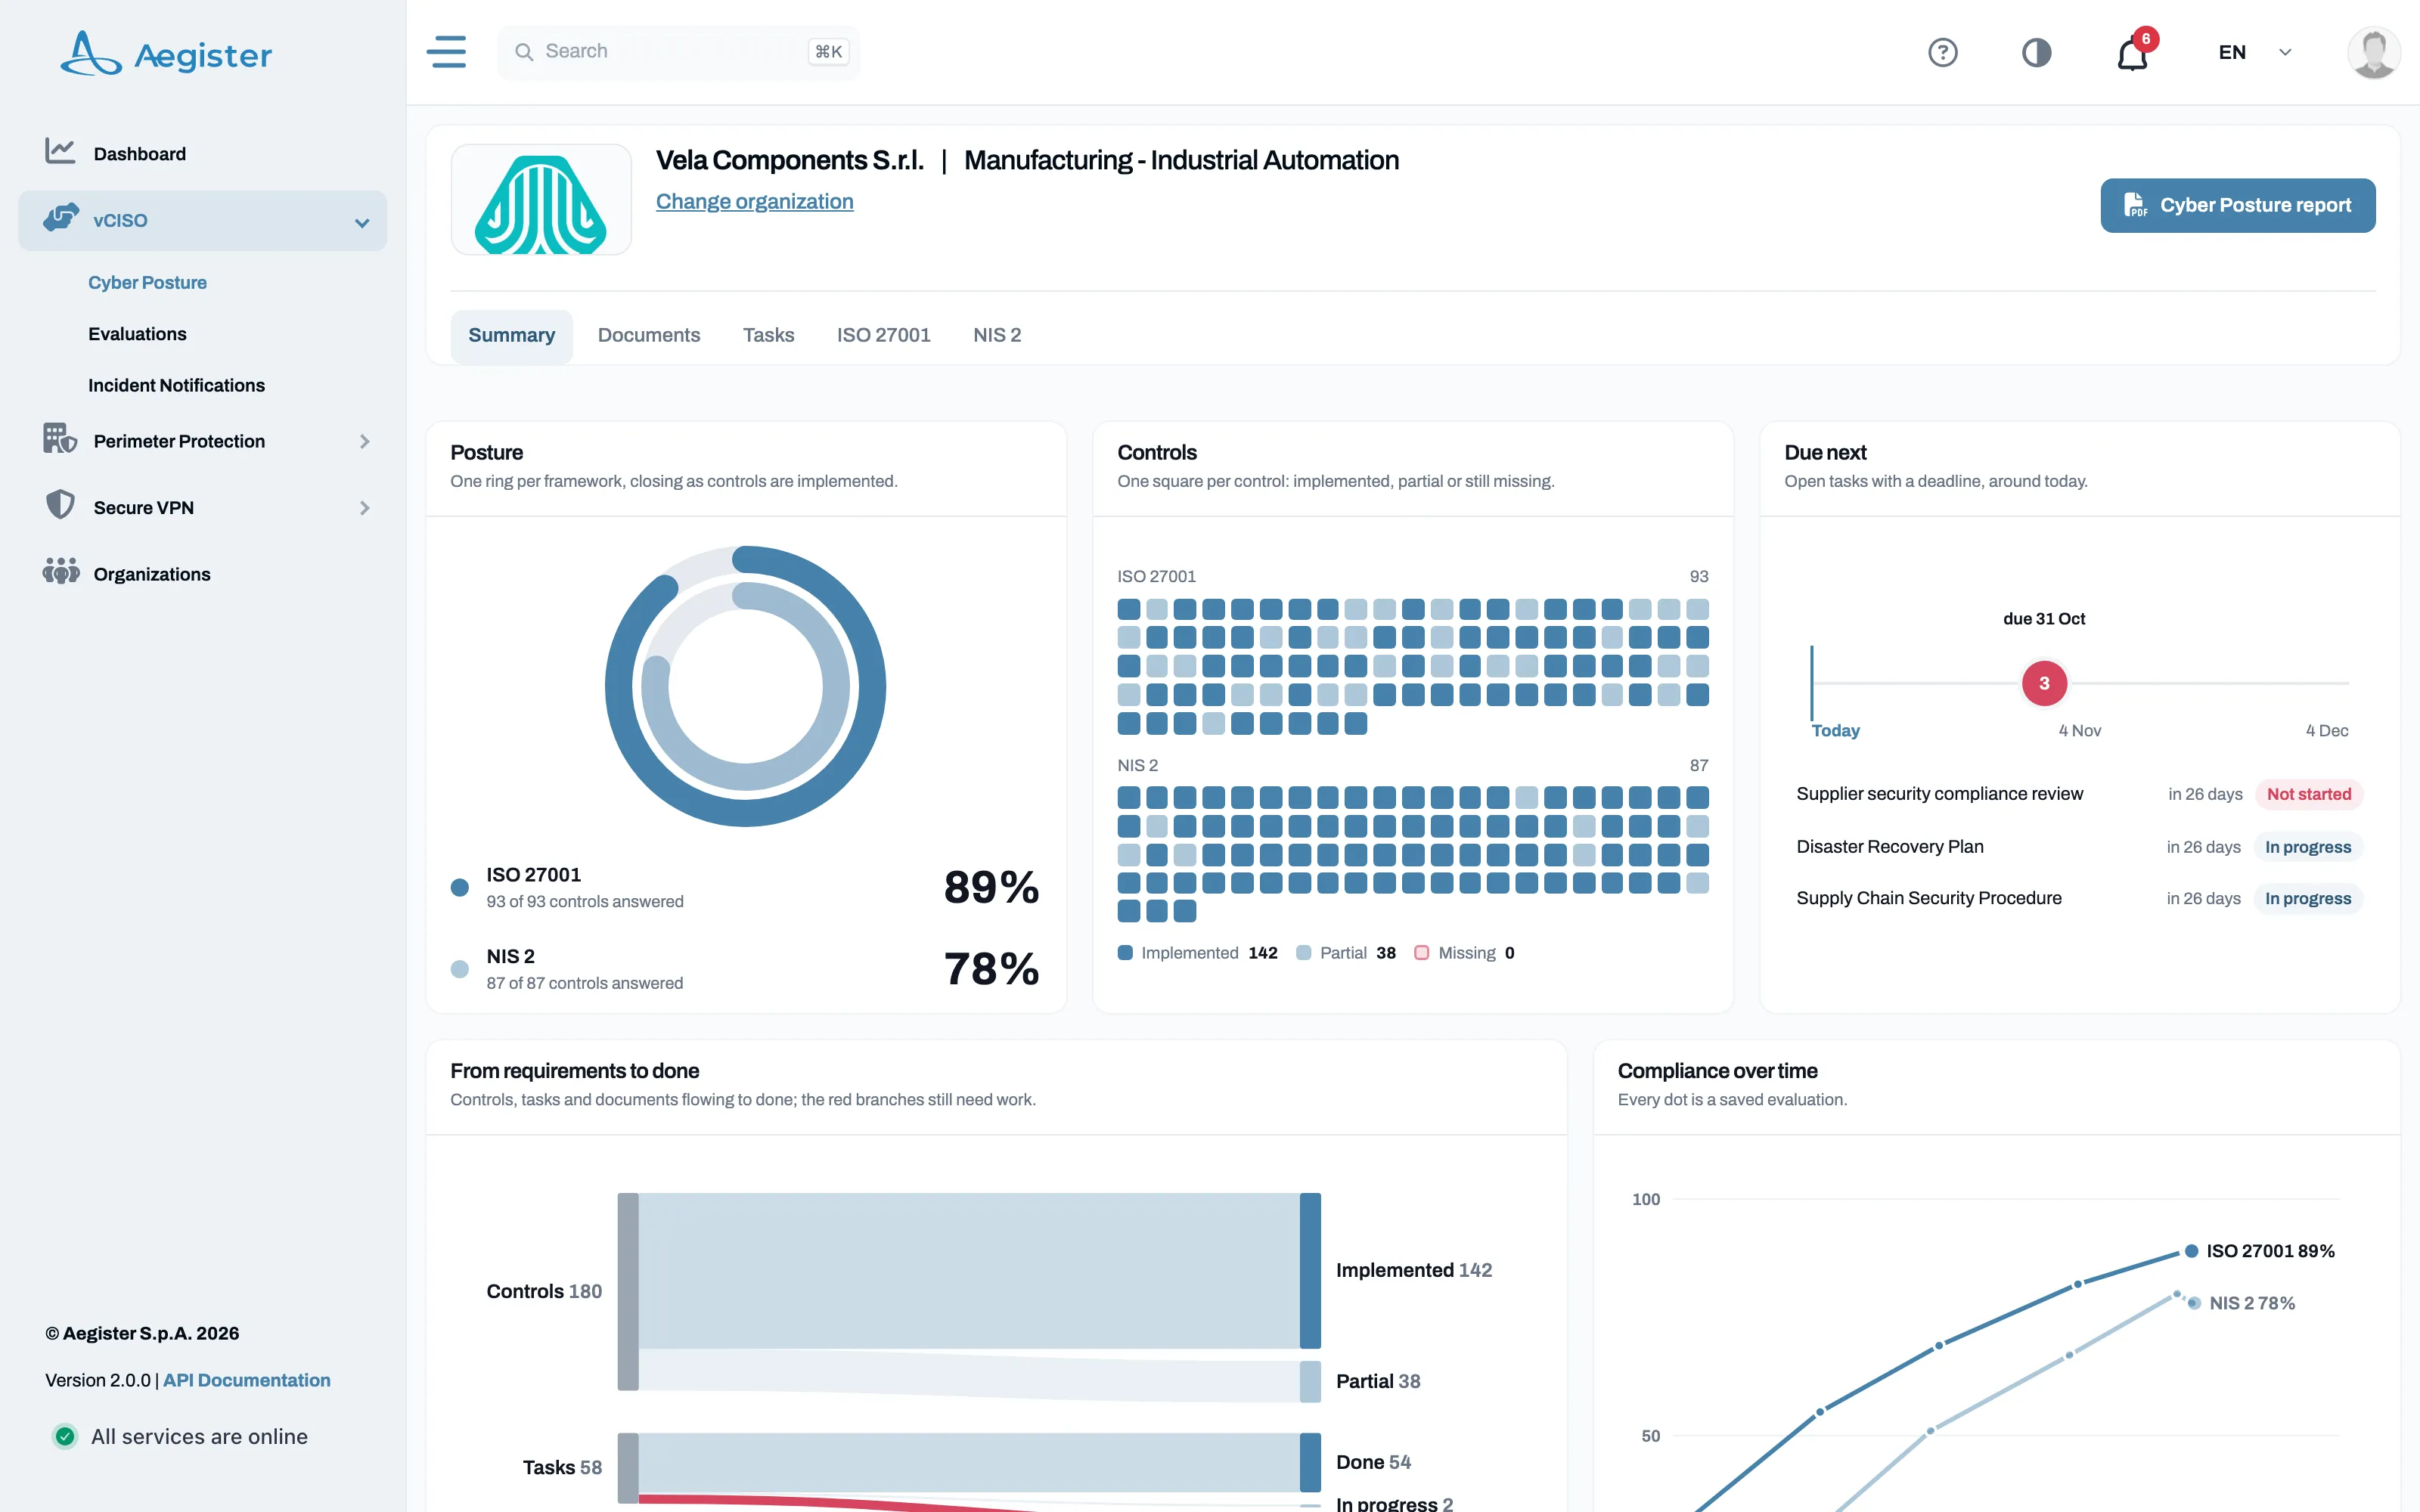Open the hamburger menu icon
This screenshot has width=2420, height=1512.
(x=446, y=52)
